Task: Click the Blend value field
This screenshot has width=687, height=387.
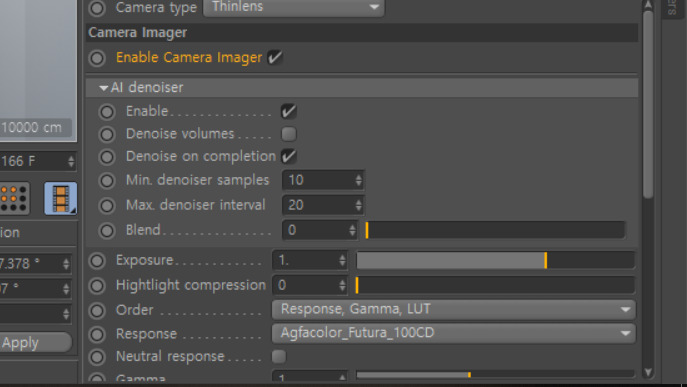Action: tap(320, 230)
